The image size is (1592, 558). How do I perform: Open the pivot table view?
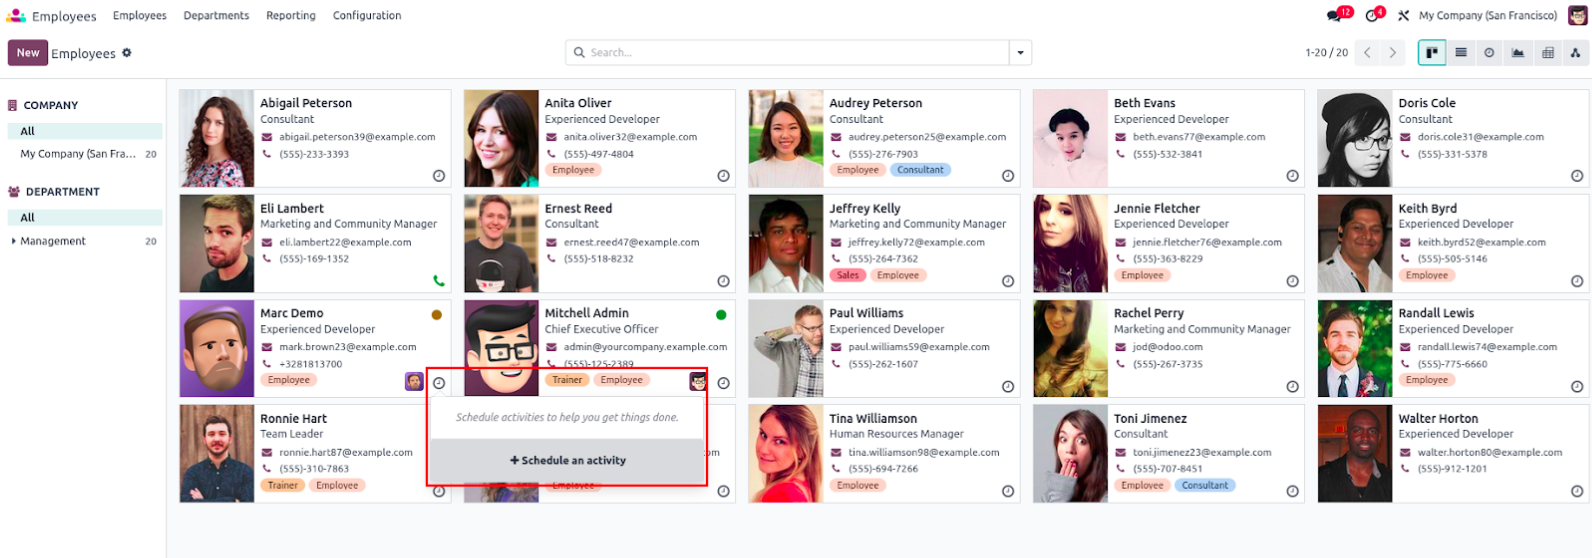click(1548, 53)
